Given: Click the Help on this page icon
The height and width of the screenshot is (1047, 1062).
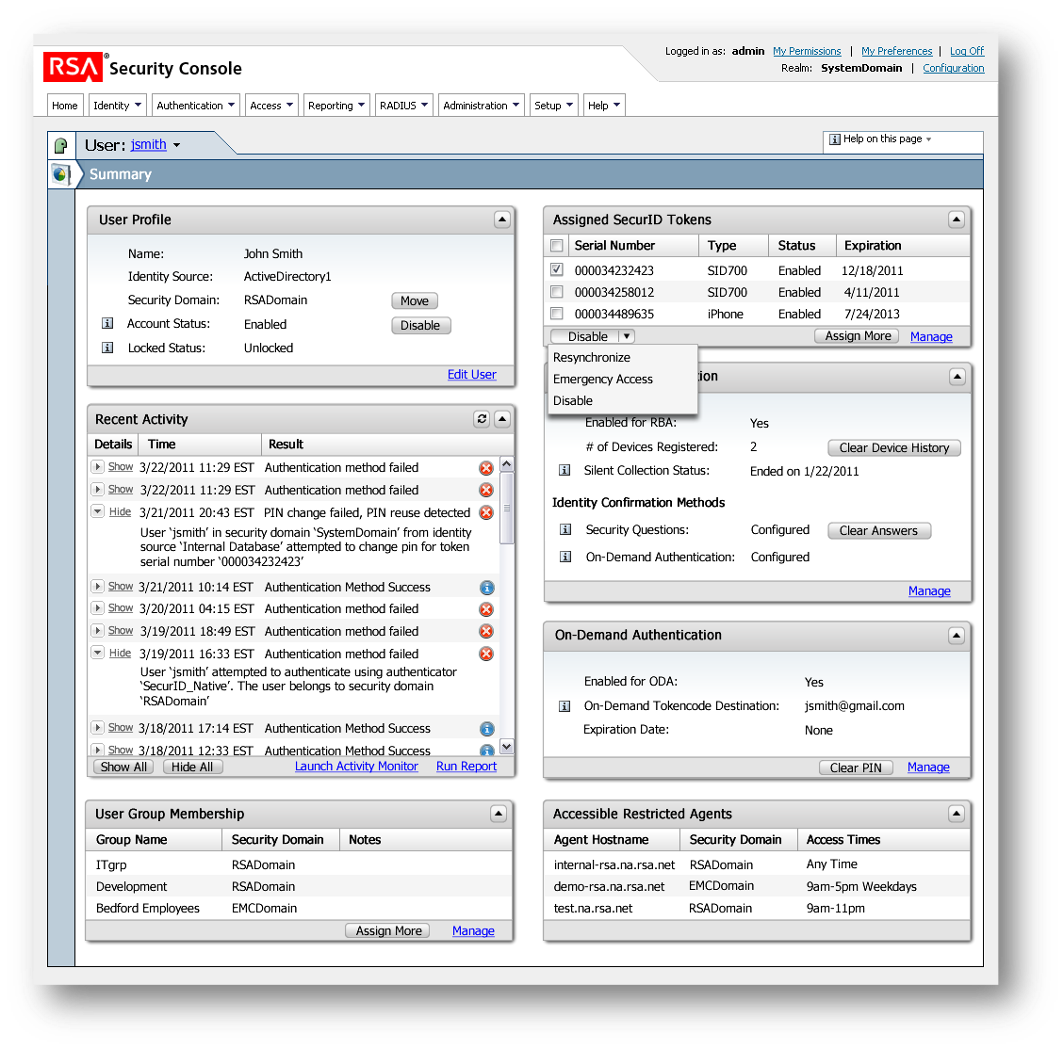Looking at the screenshot, I should [x=835, y=139].
